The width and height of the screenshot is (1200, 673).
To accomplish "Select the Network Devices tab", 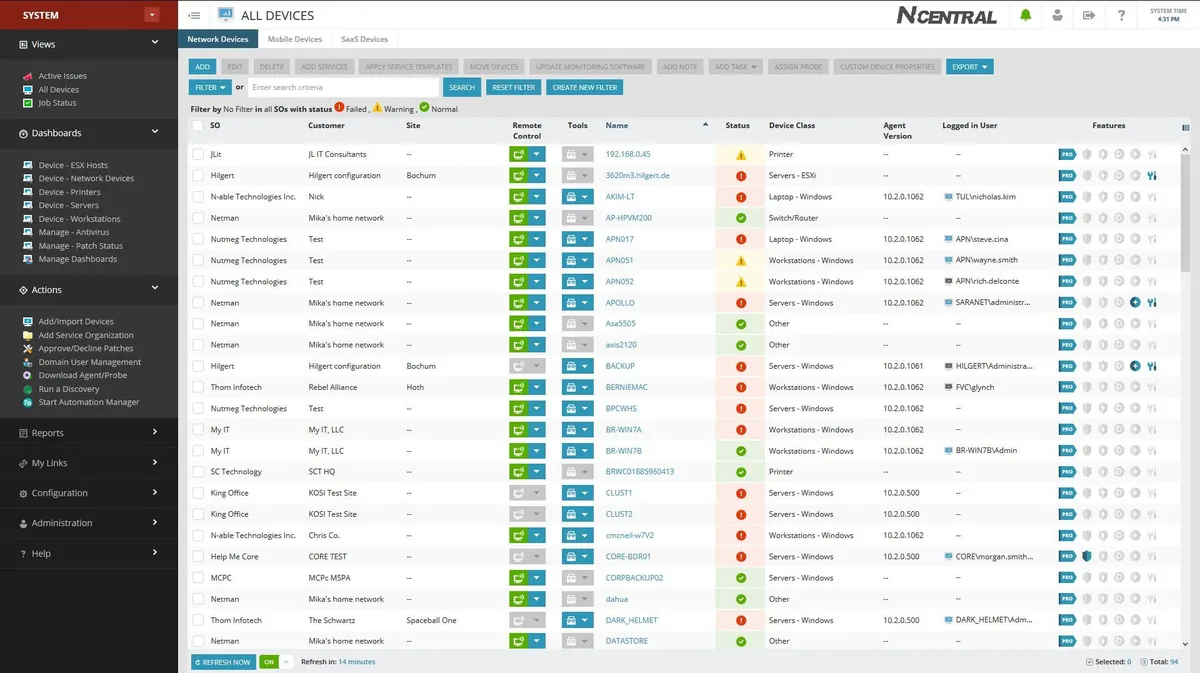I will coord(218,39).
